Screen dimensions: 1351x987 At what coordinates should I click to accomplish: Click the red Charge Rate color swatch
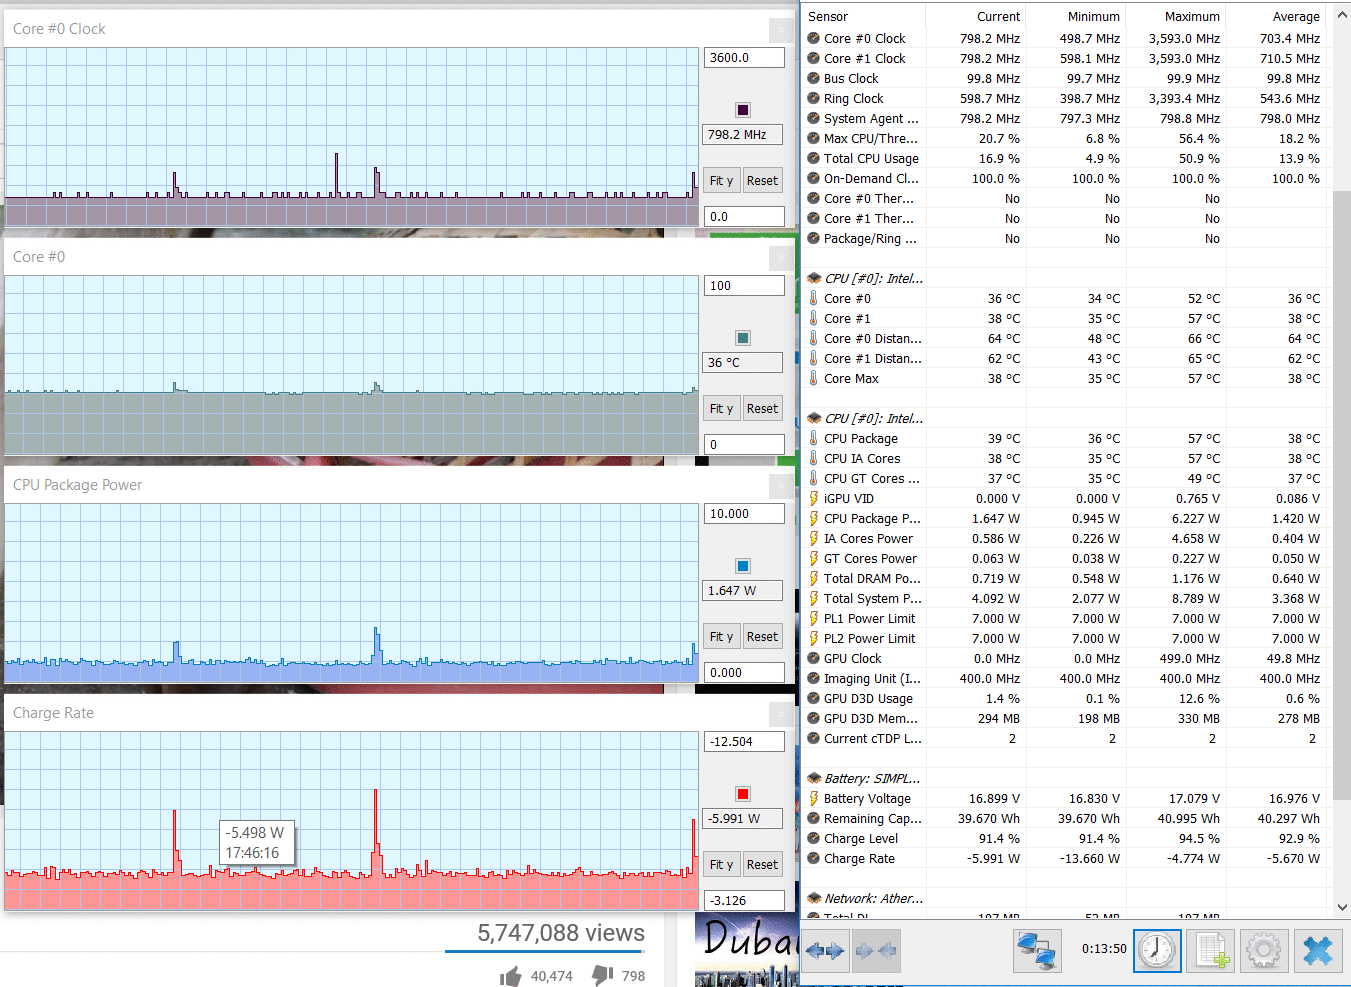click(x=743, y=794)
